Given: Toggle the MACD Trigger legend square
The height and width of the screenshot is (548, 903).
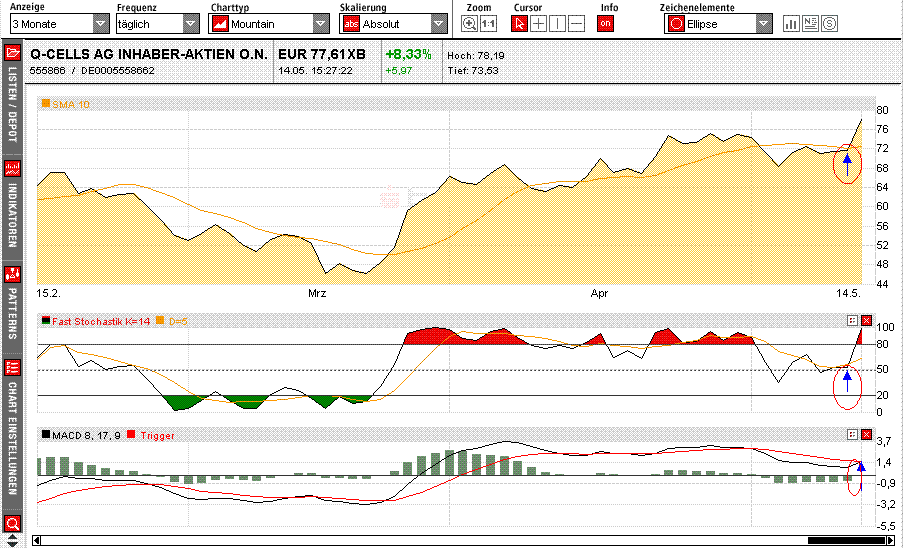Looking at the screenshot, I should 131,434.
